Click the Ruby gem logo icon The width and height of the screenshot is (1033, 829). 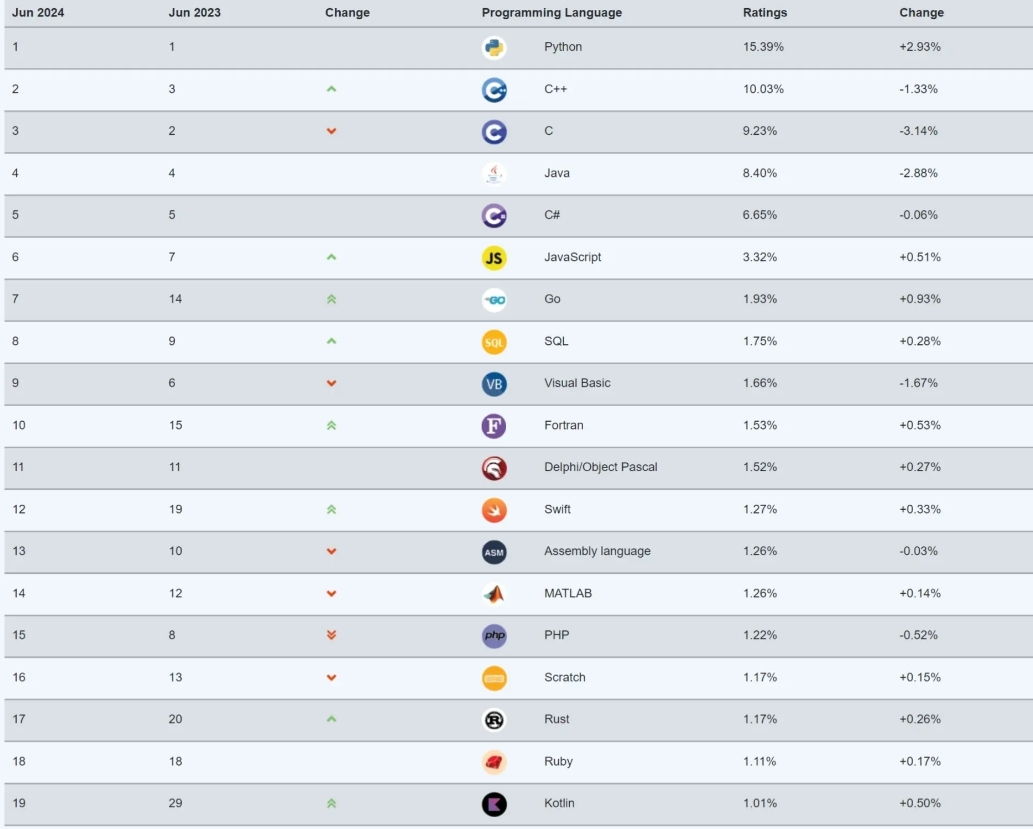point(493,762)
